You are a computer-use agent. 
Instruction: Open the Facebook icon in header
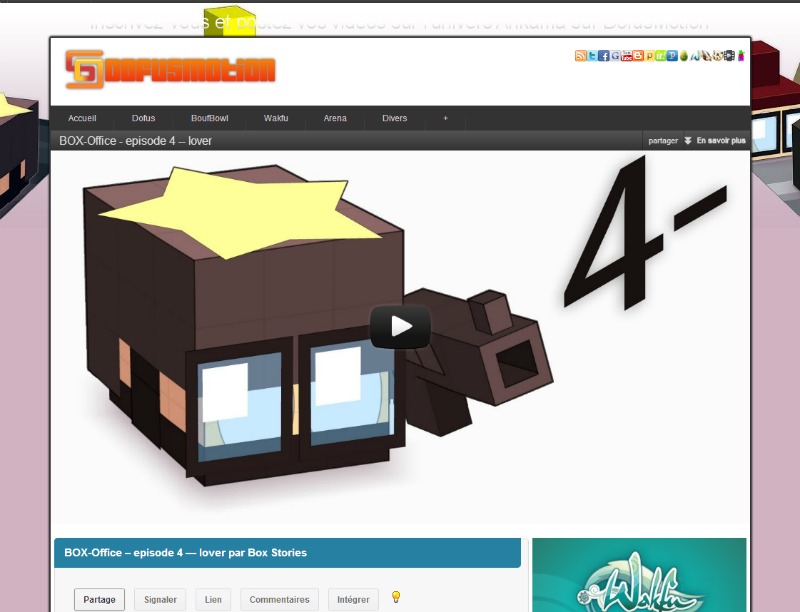604,56
